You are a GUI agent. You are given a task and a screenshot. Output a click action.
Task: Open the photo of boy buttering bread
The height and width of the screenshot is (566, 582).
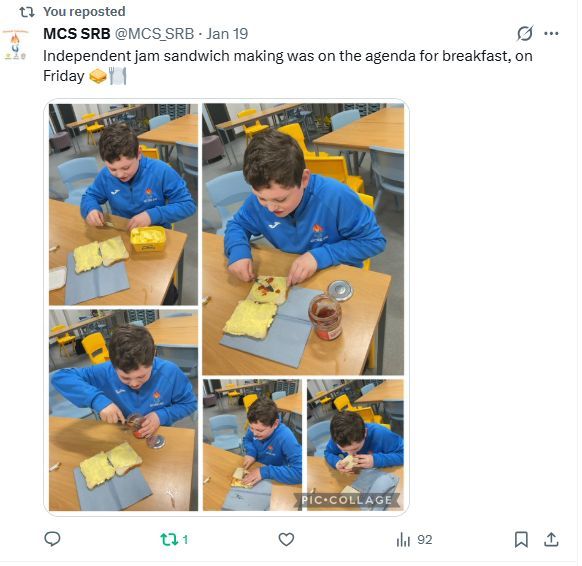(x=123, y=205)
